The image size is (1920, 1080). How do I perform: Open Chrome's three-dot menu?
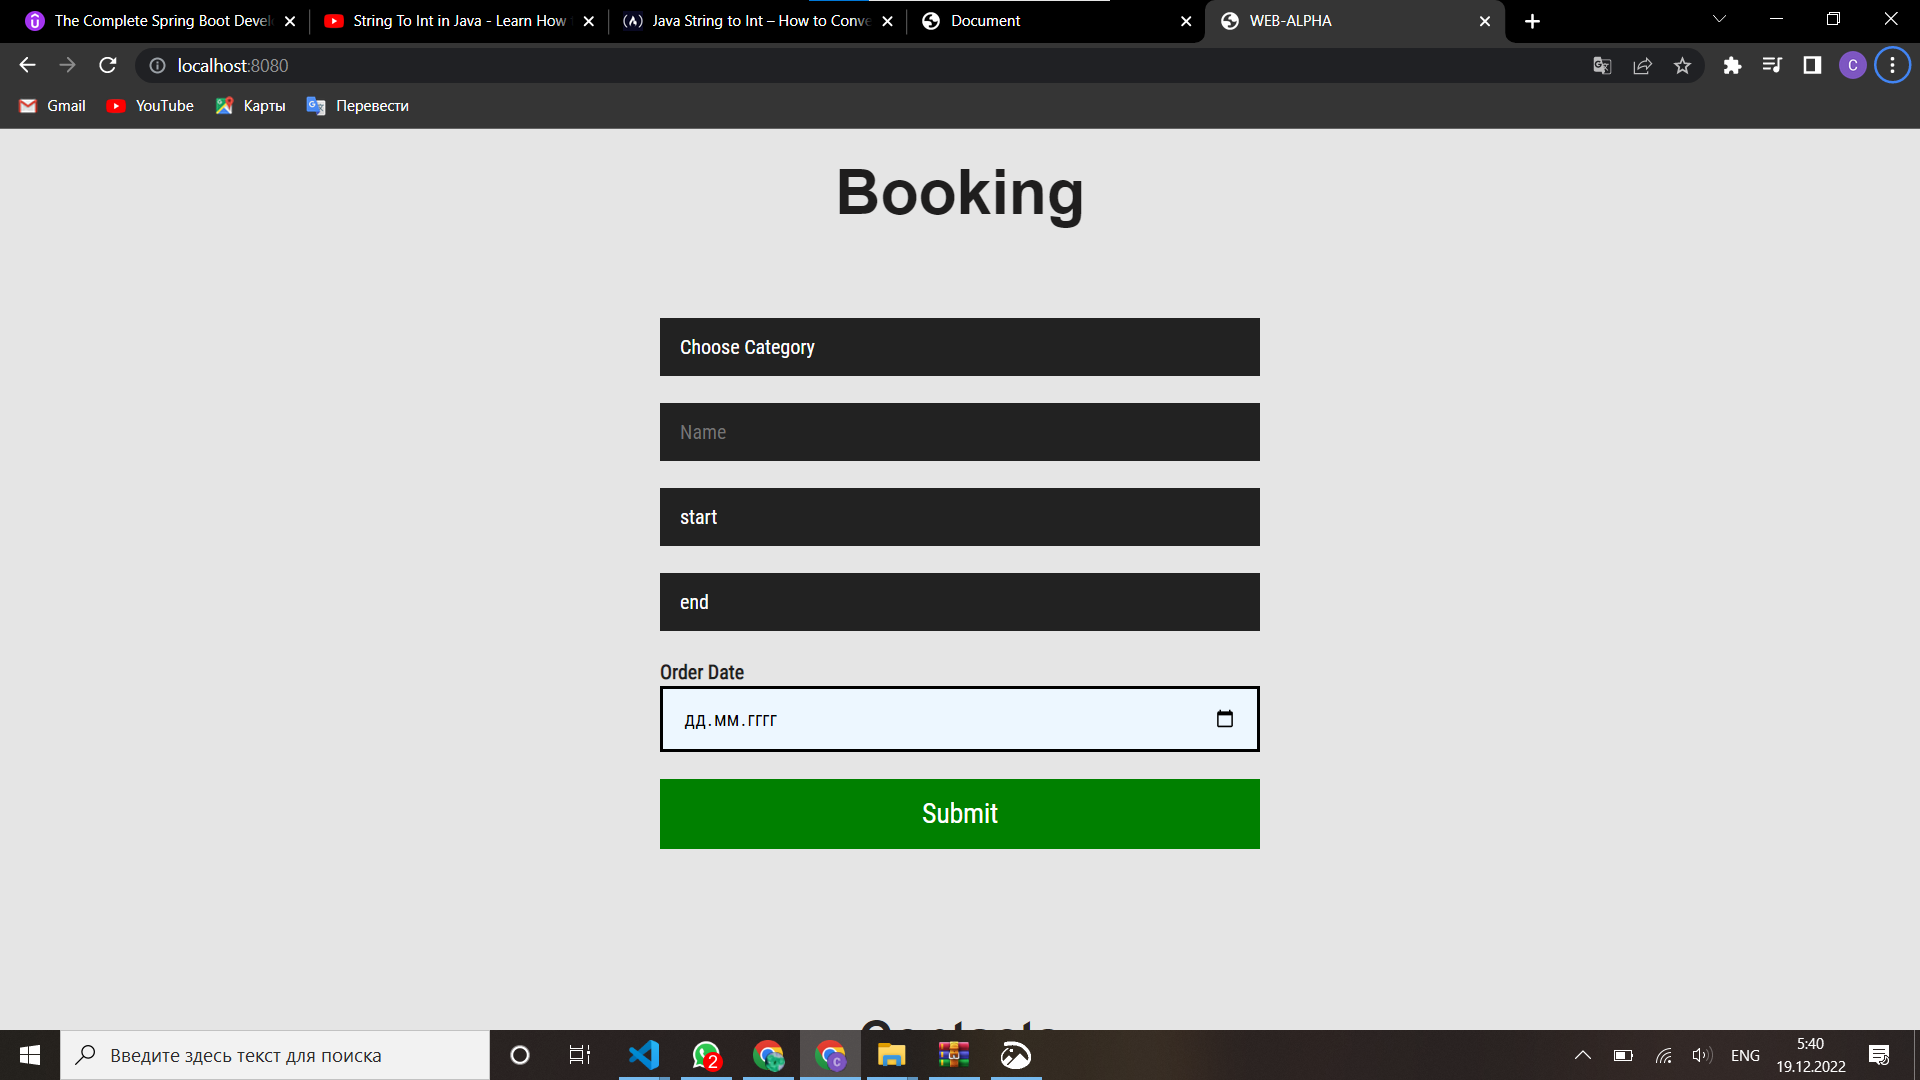point(1892,66)
